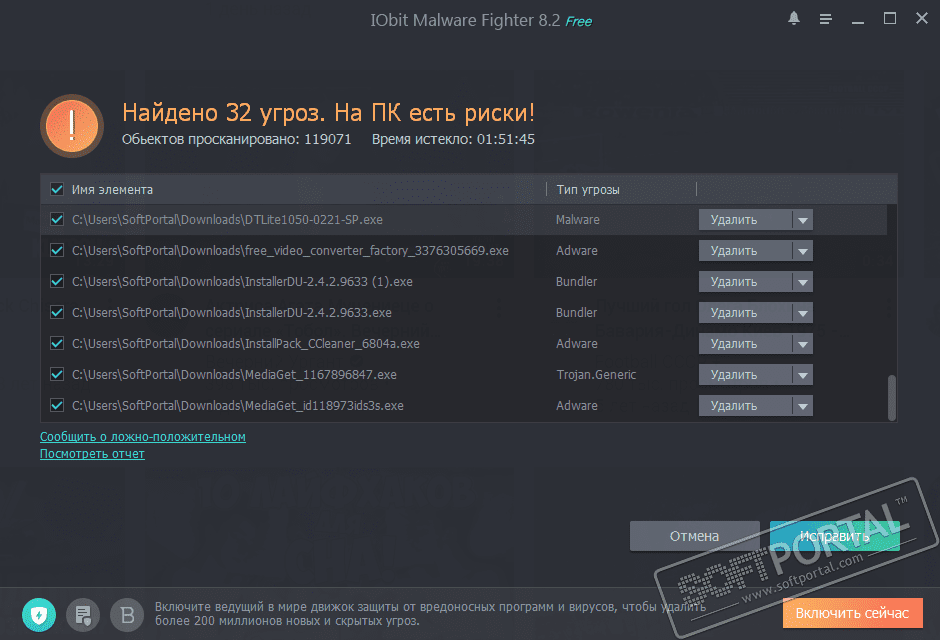This screenshot has height=640, width=940.
Task: Click the Найдено 32 угроз heading
Action: 328,113
